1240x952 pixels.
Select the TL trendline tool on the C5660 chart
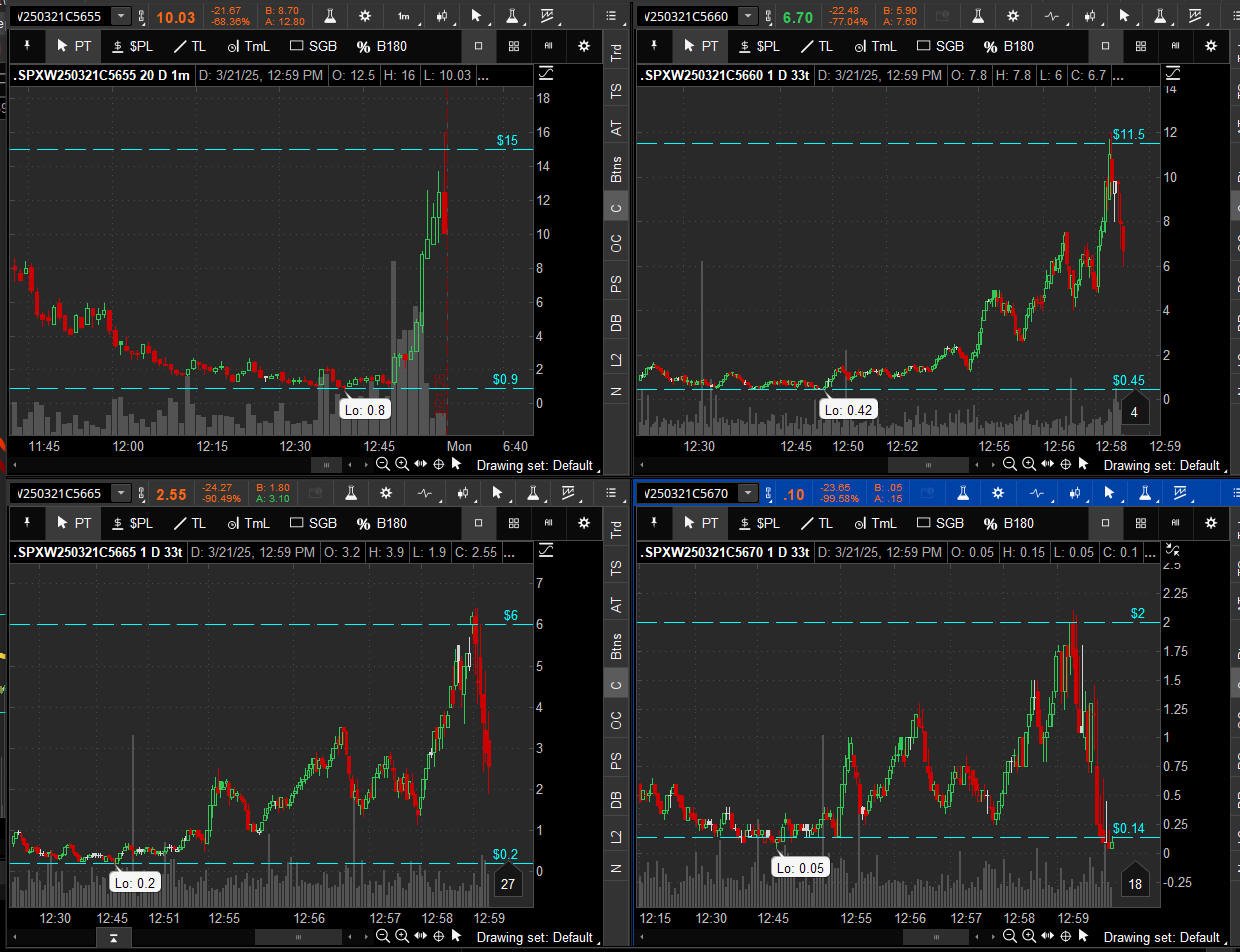click(x=816, y=46)
